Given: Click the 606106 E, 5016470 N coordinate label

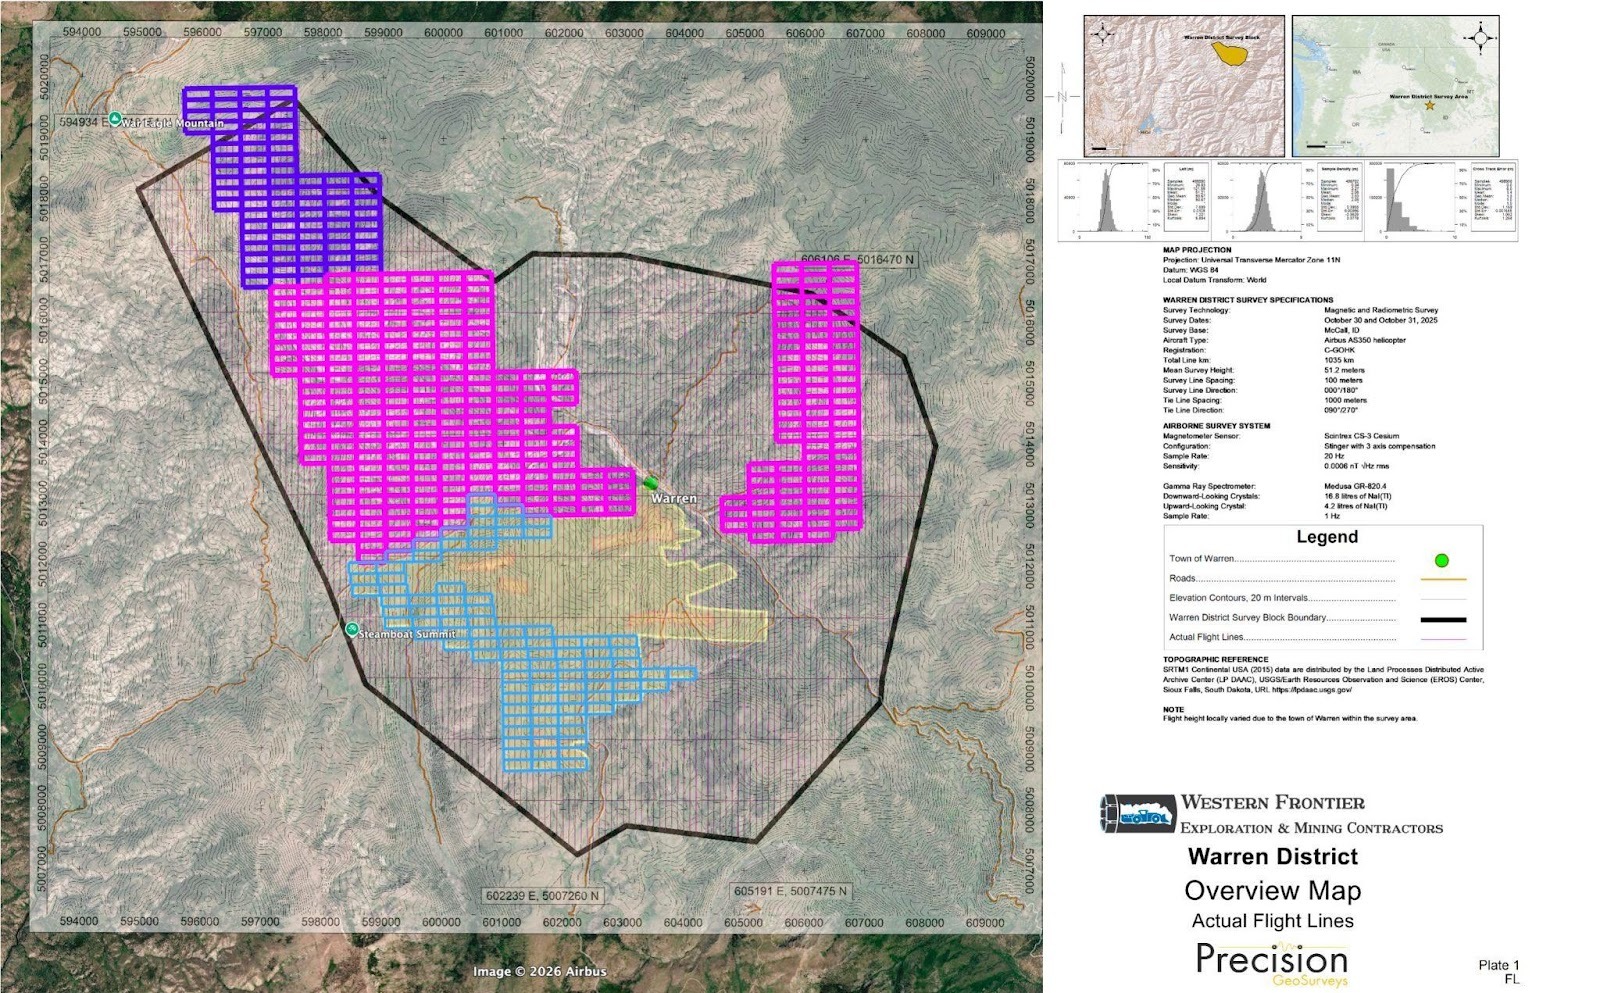Looking at the screenshot, I should (x=857, y=260).
